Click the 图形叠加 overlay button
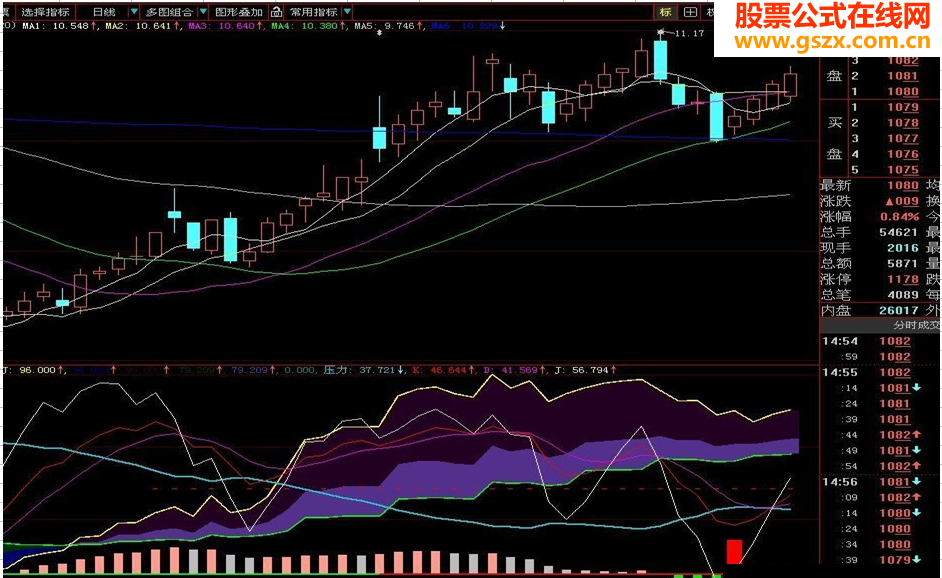942x578 pixels. pyautogui.click(x=239, y=12)
